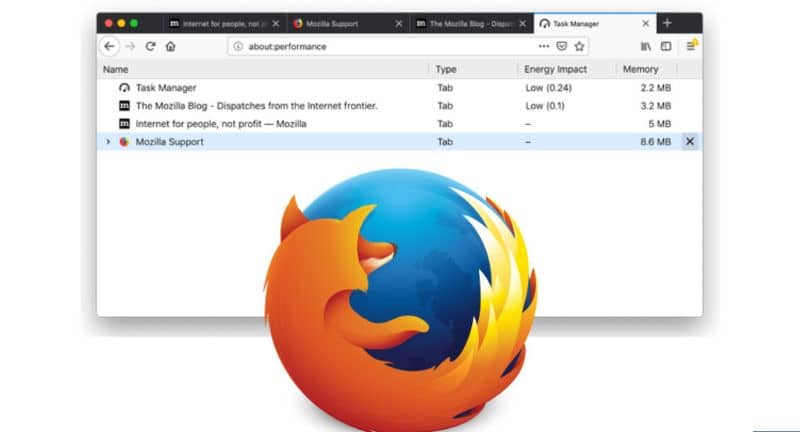Screen dimensions: 800x432
Task: Close Mozilla Support row with X button
Action: tap(690, 141)
